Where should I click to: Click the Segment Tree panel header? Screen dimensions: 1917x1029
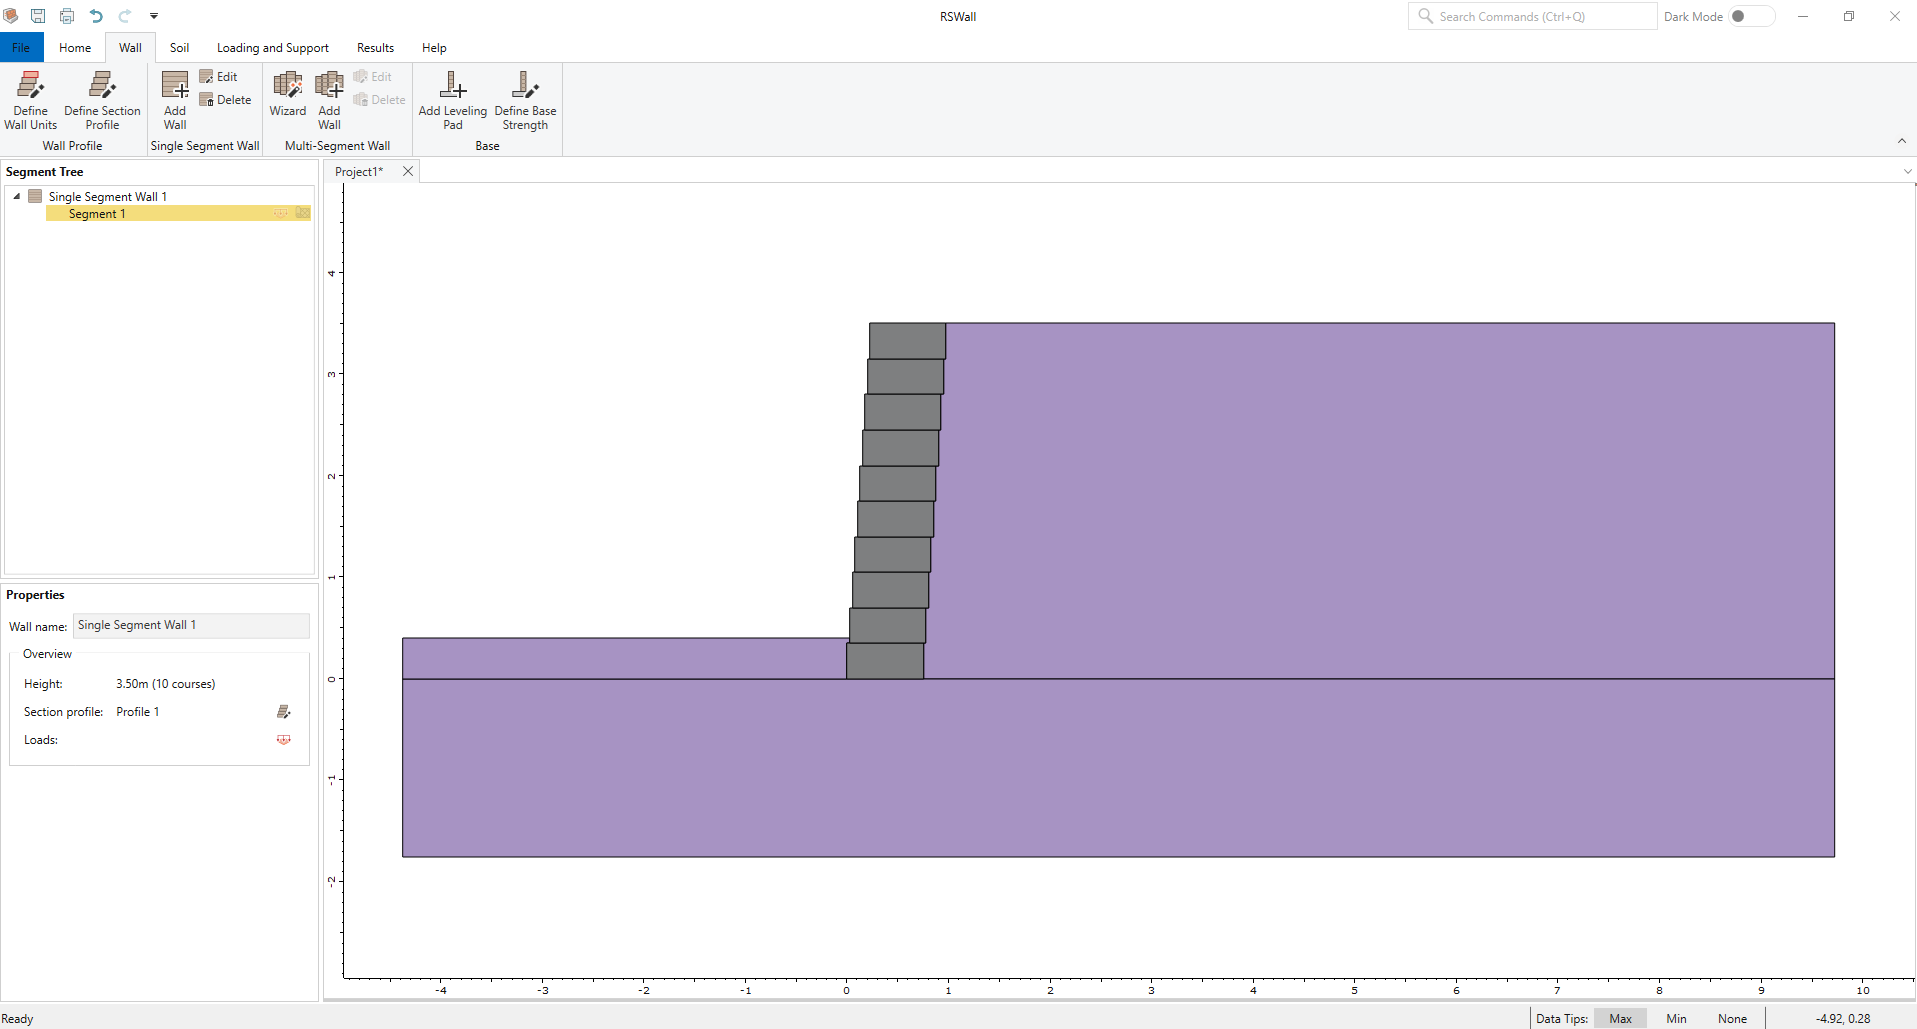click(44, 172)
